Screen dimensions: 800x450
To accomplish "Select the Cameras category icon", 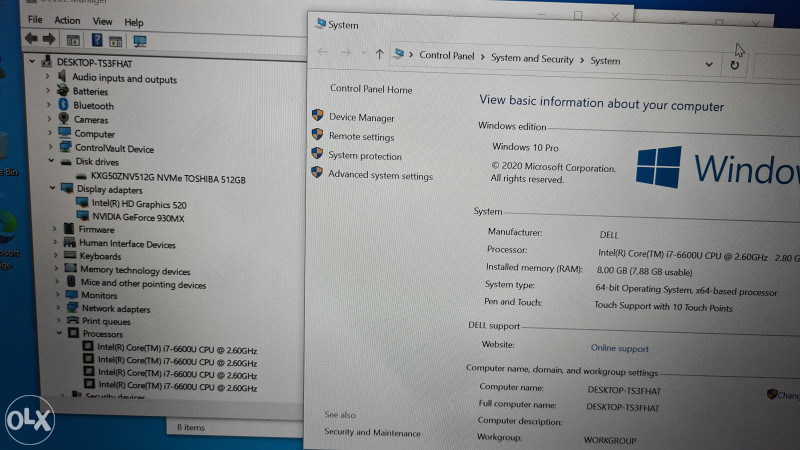I will (x=64, y=119).
